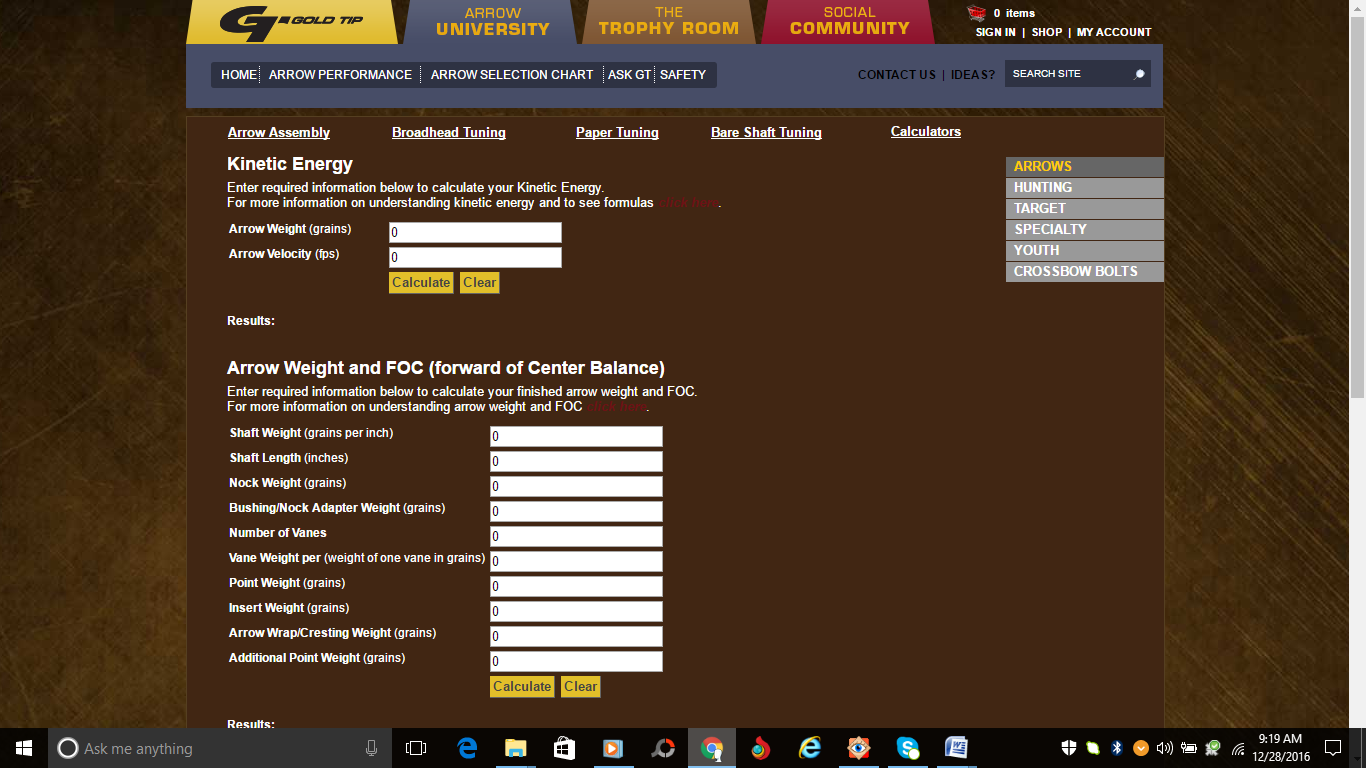Open Windows Start menu
Viewport: 1366px width, 768px height.
(24, 748)
